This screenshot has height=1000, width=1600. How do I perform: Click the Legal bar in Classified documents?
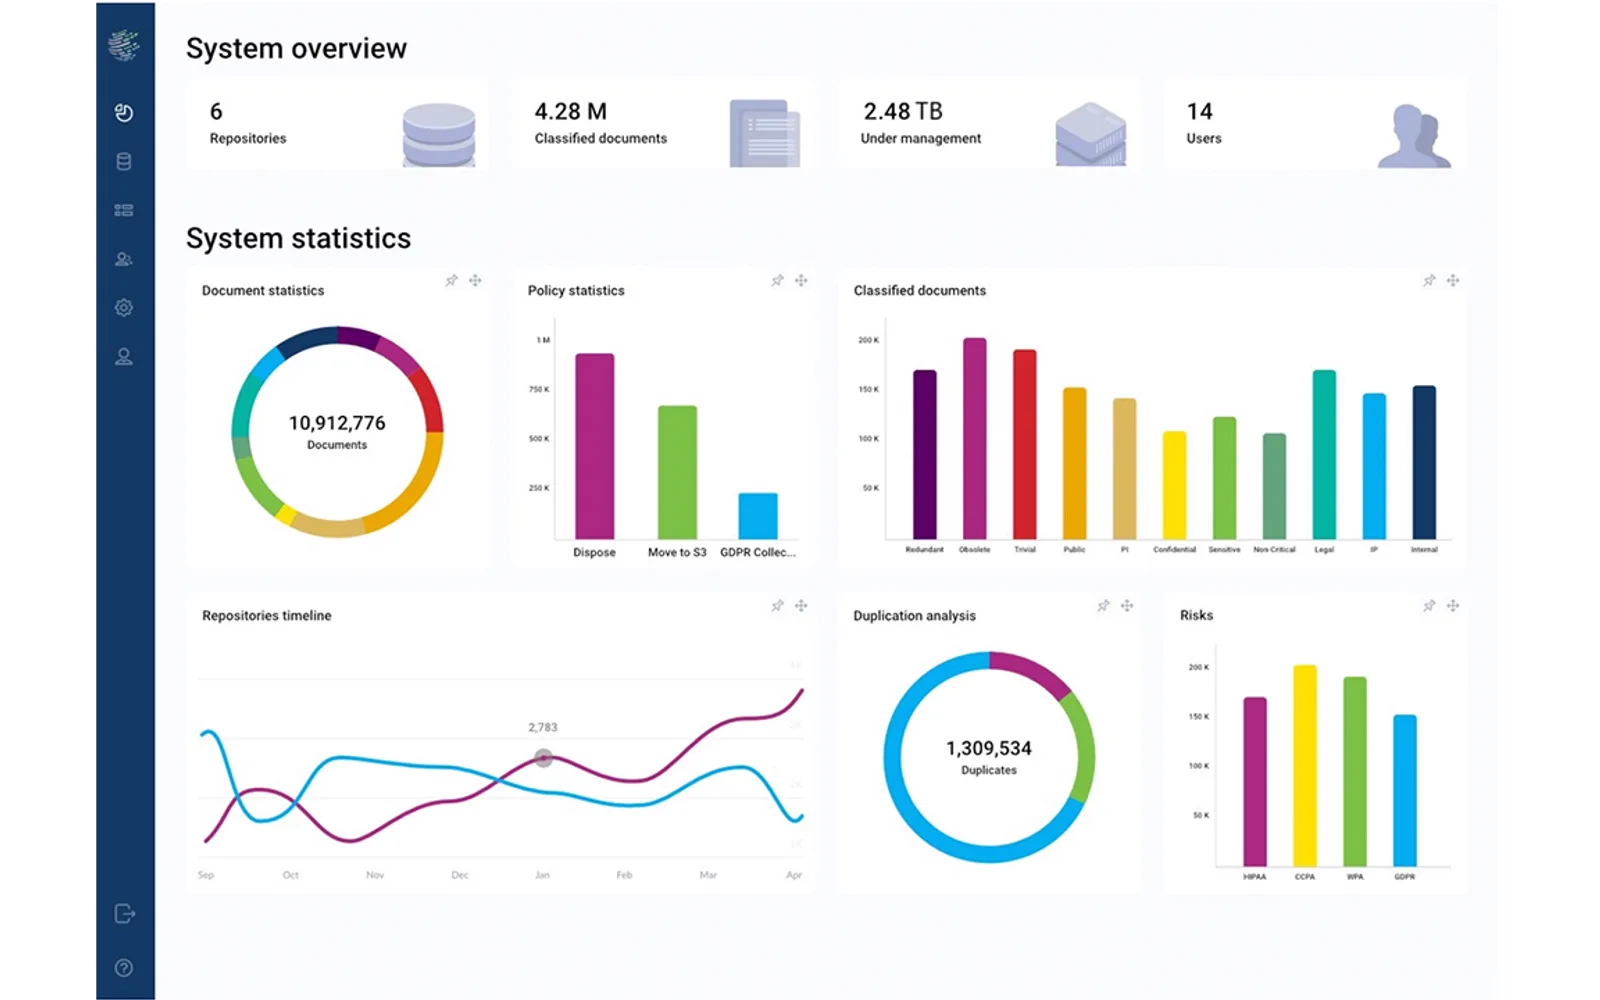1324,455
